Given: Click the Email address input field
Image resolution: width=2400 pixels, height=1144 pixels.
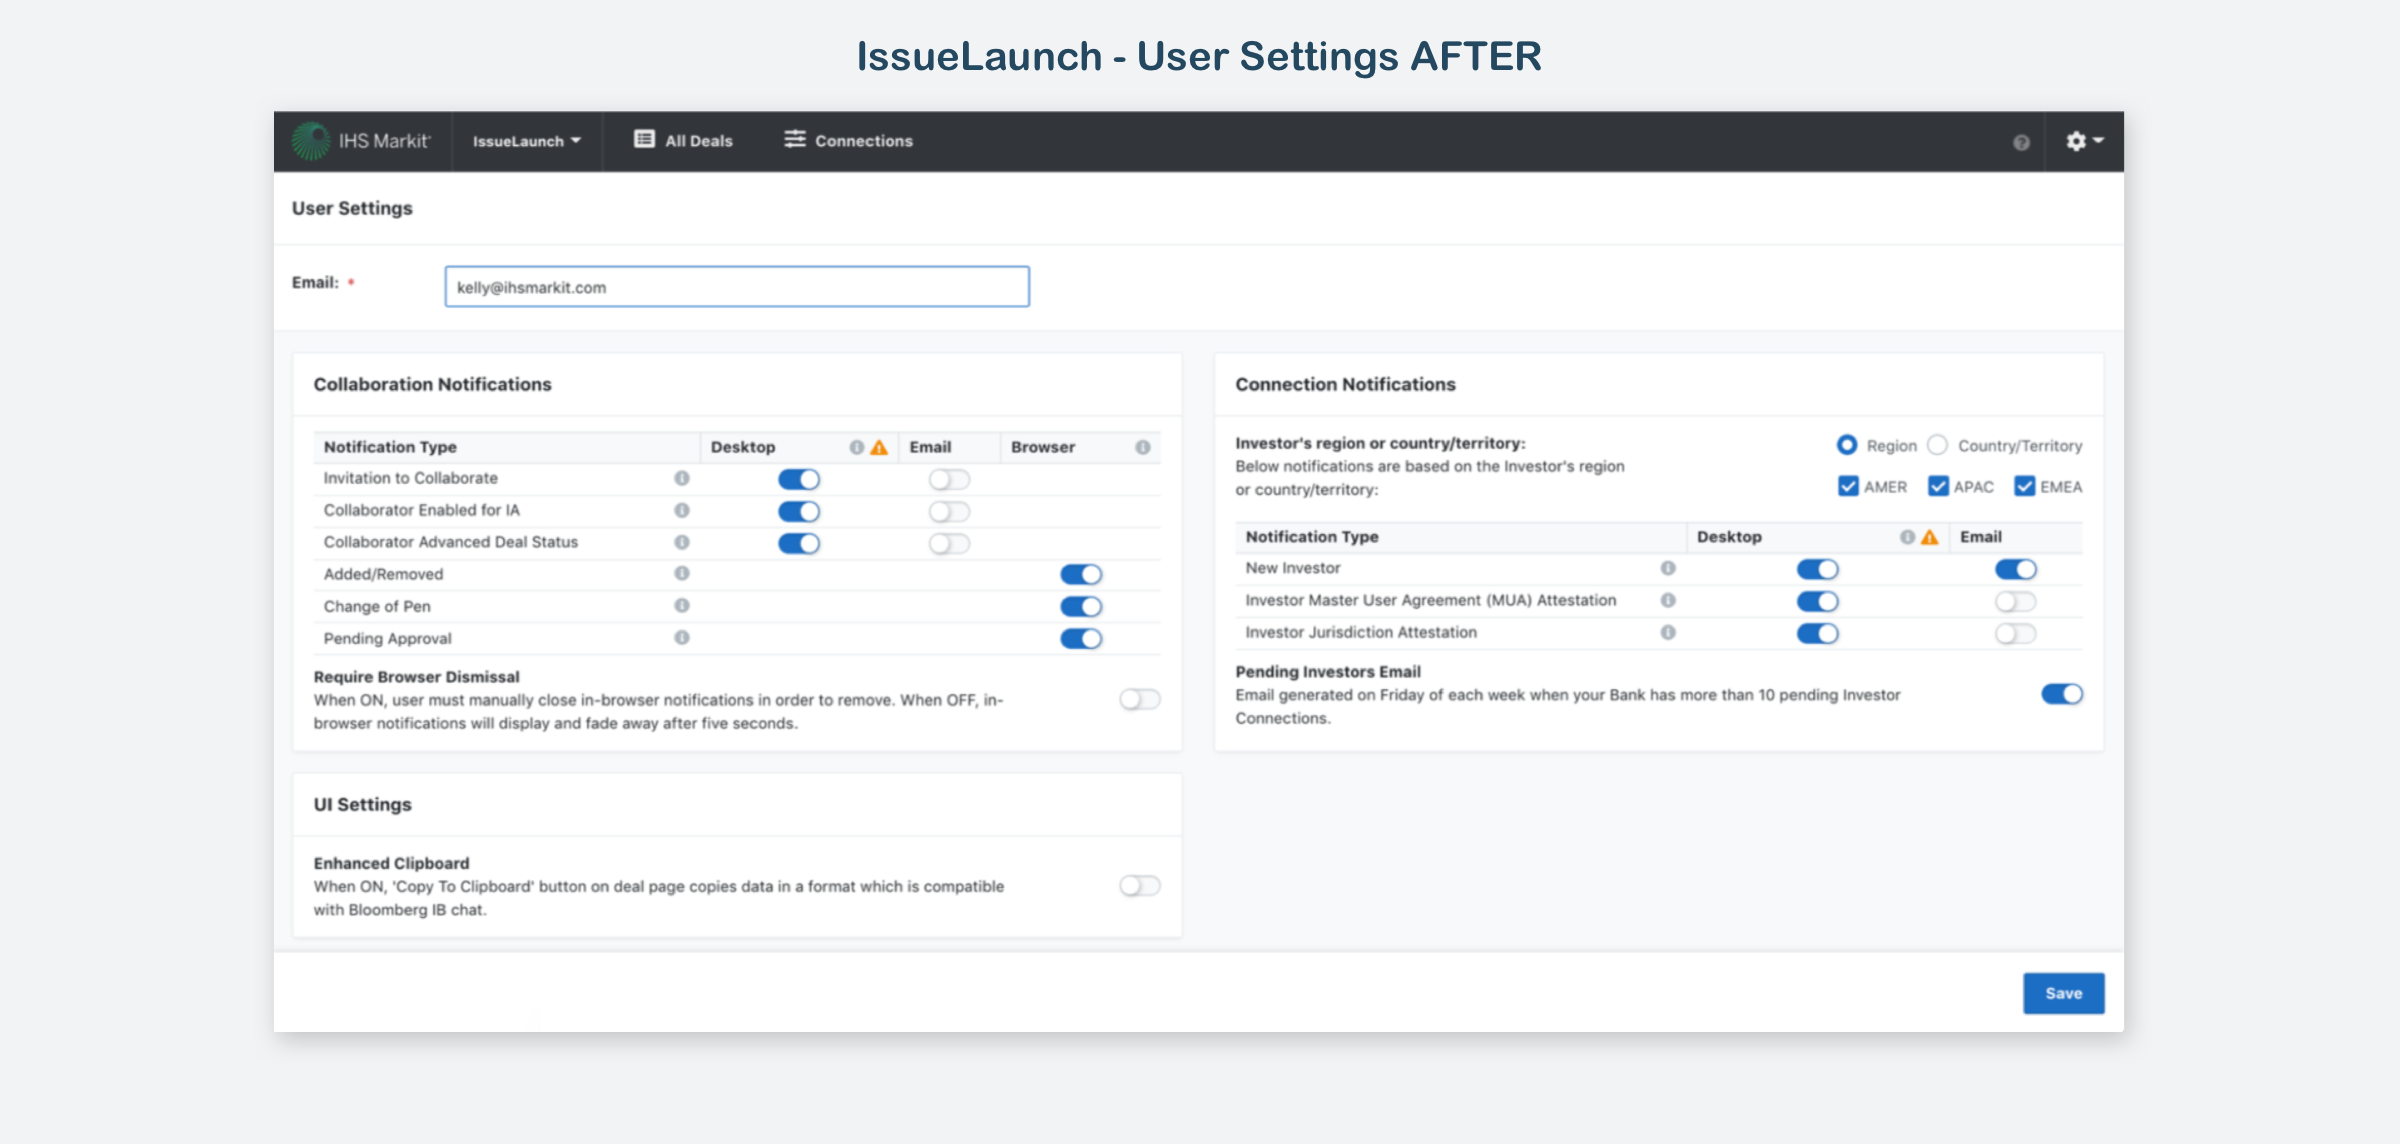Looking at the screenshot, I should (x=737, y=287).
